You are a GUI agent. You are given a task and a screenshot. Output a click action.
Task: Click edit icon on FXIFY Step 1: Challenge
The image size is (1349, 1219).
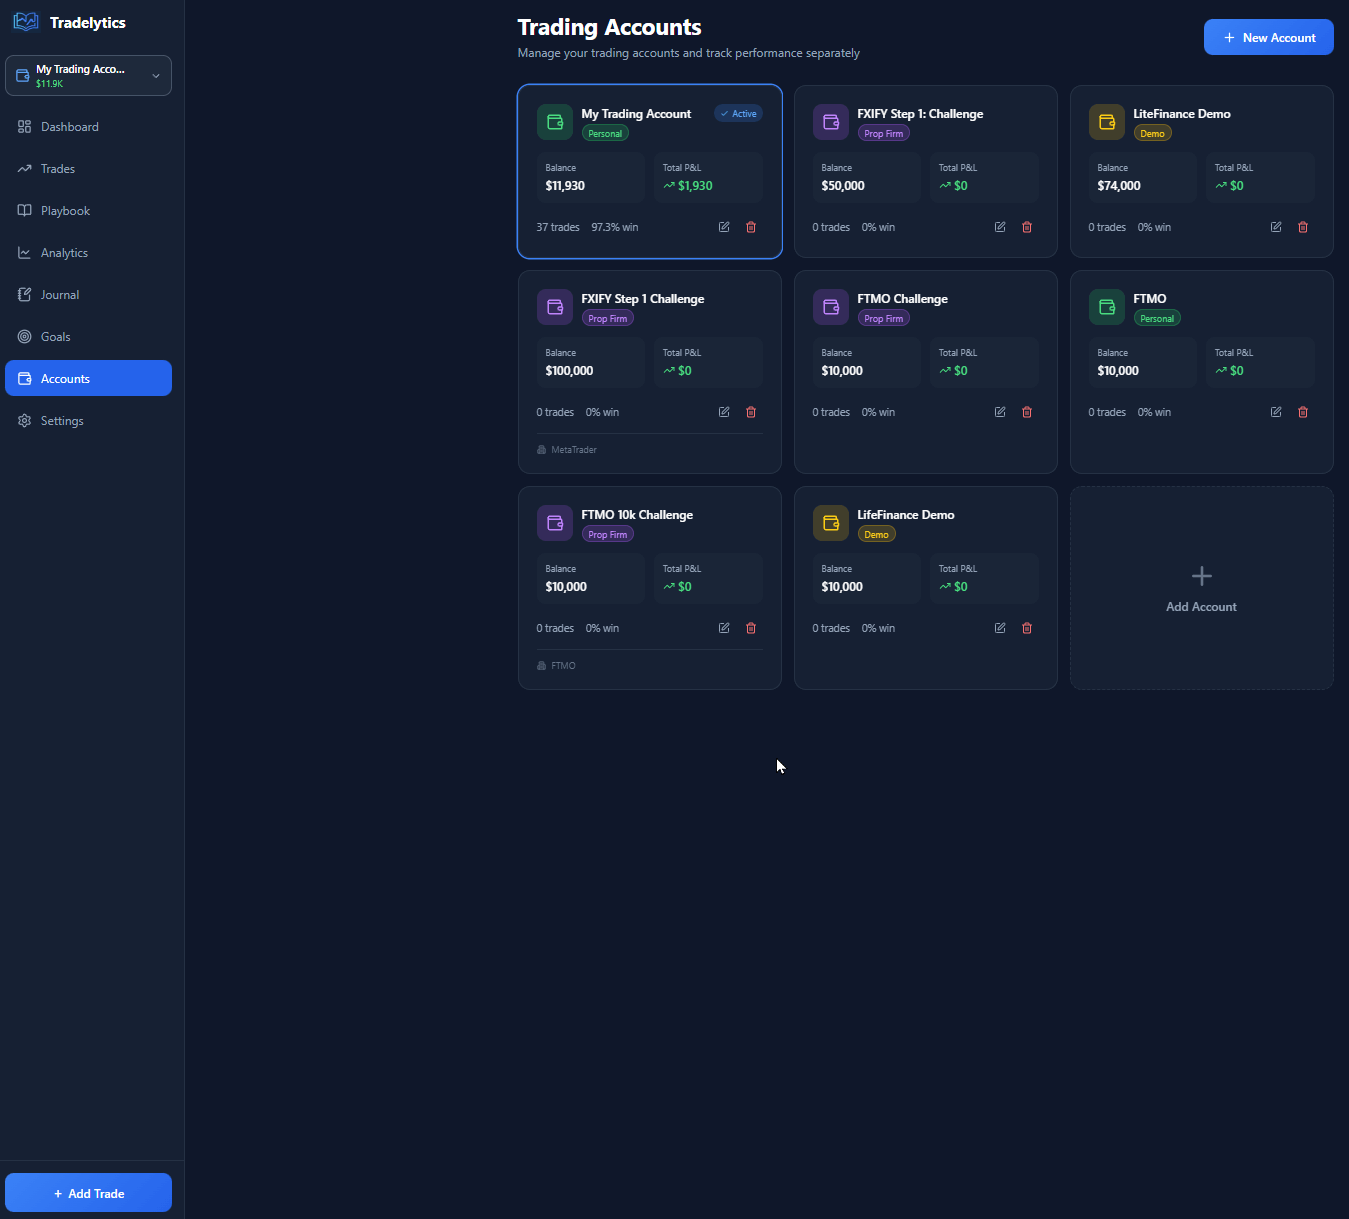click(1000, 227)
